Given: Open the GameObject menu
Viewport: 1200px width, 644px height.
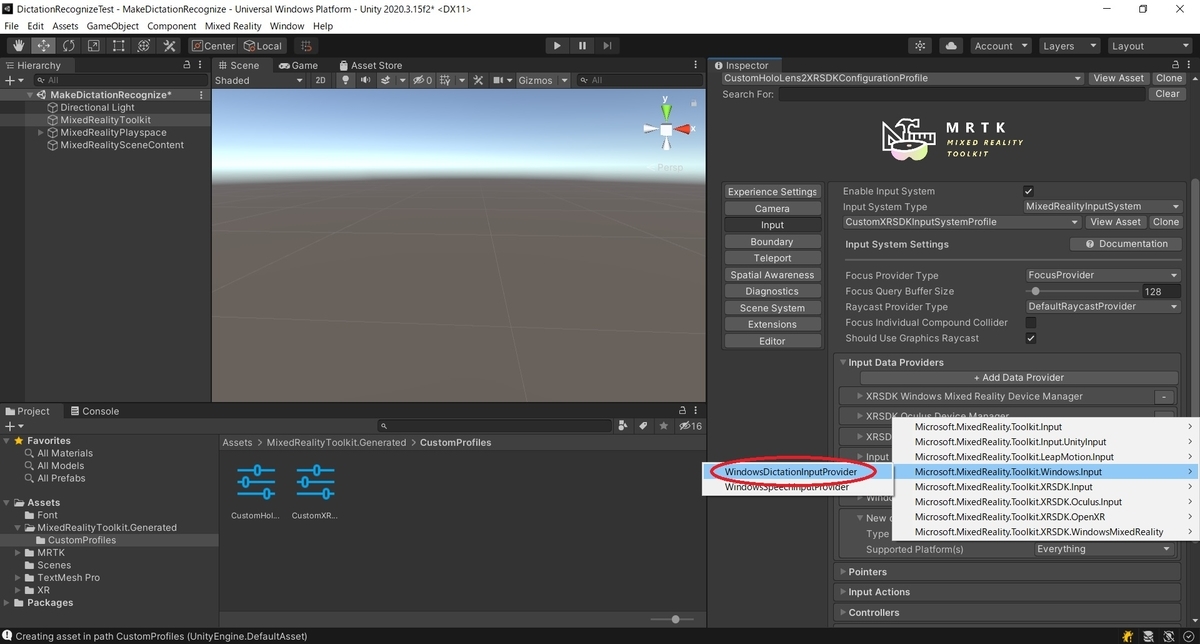Looking at the screenshot, I should pos(113,26).
